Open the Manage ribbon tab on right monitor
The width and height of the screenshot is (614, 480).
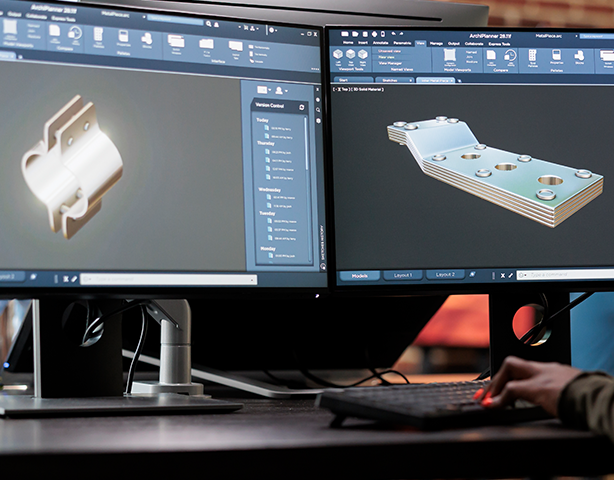[x=436, y=43]
